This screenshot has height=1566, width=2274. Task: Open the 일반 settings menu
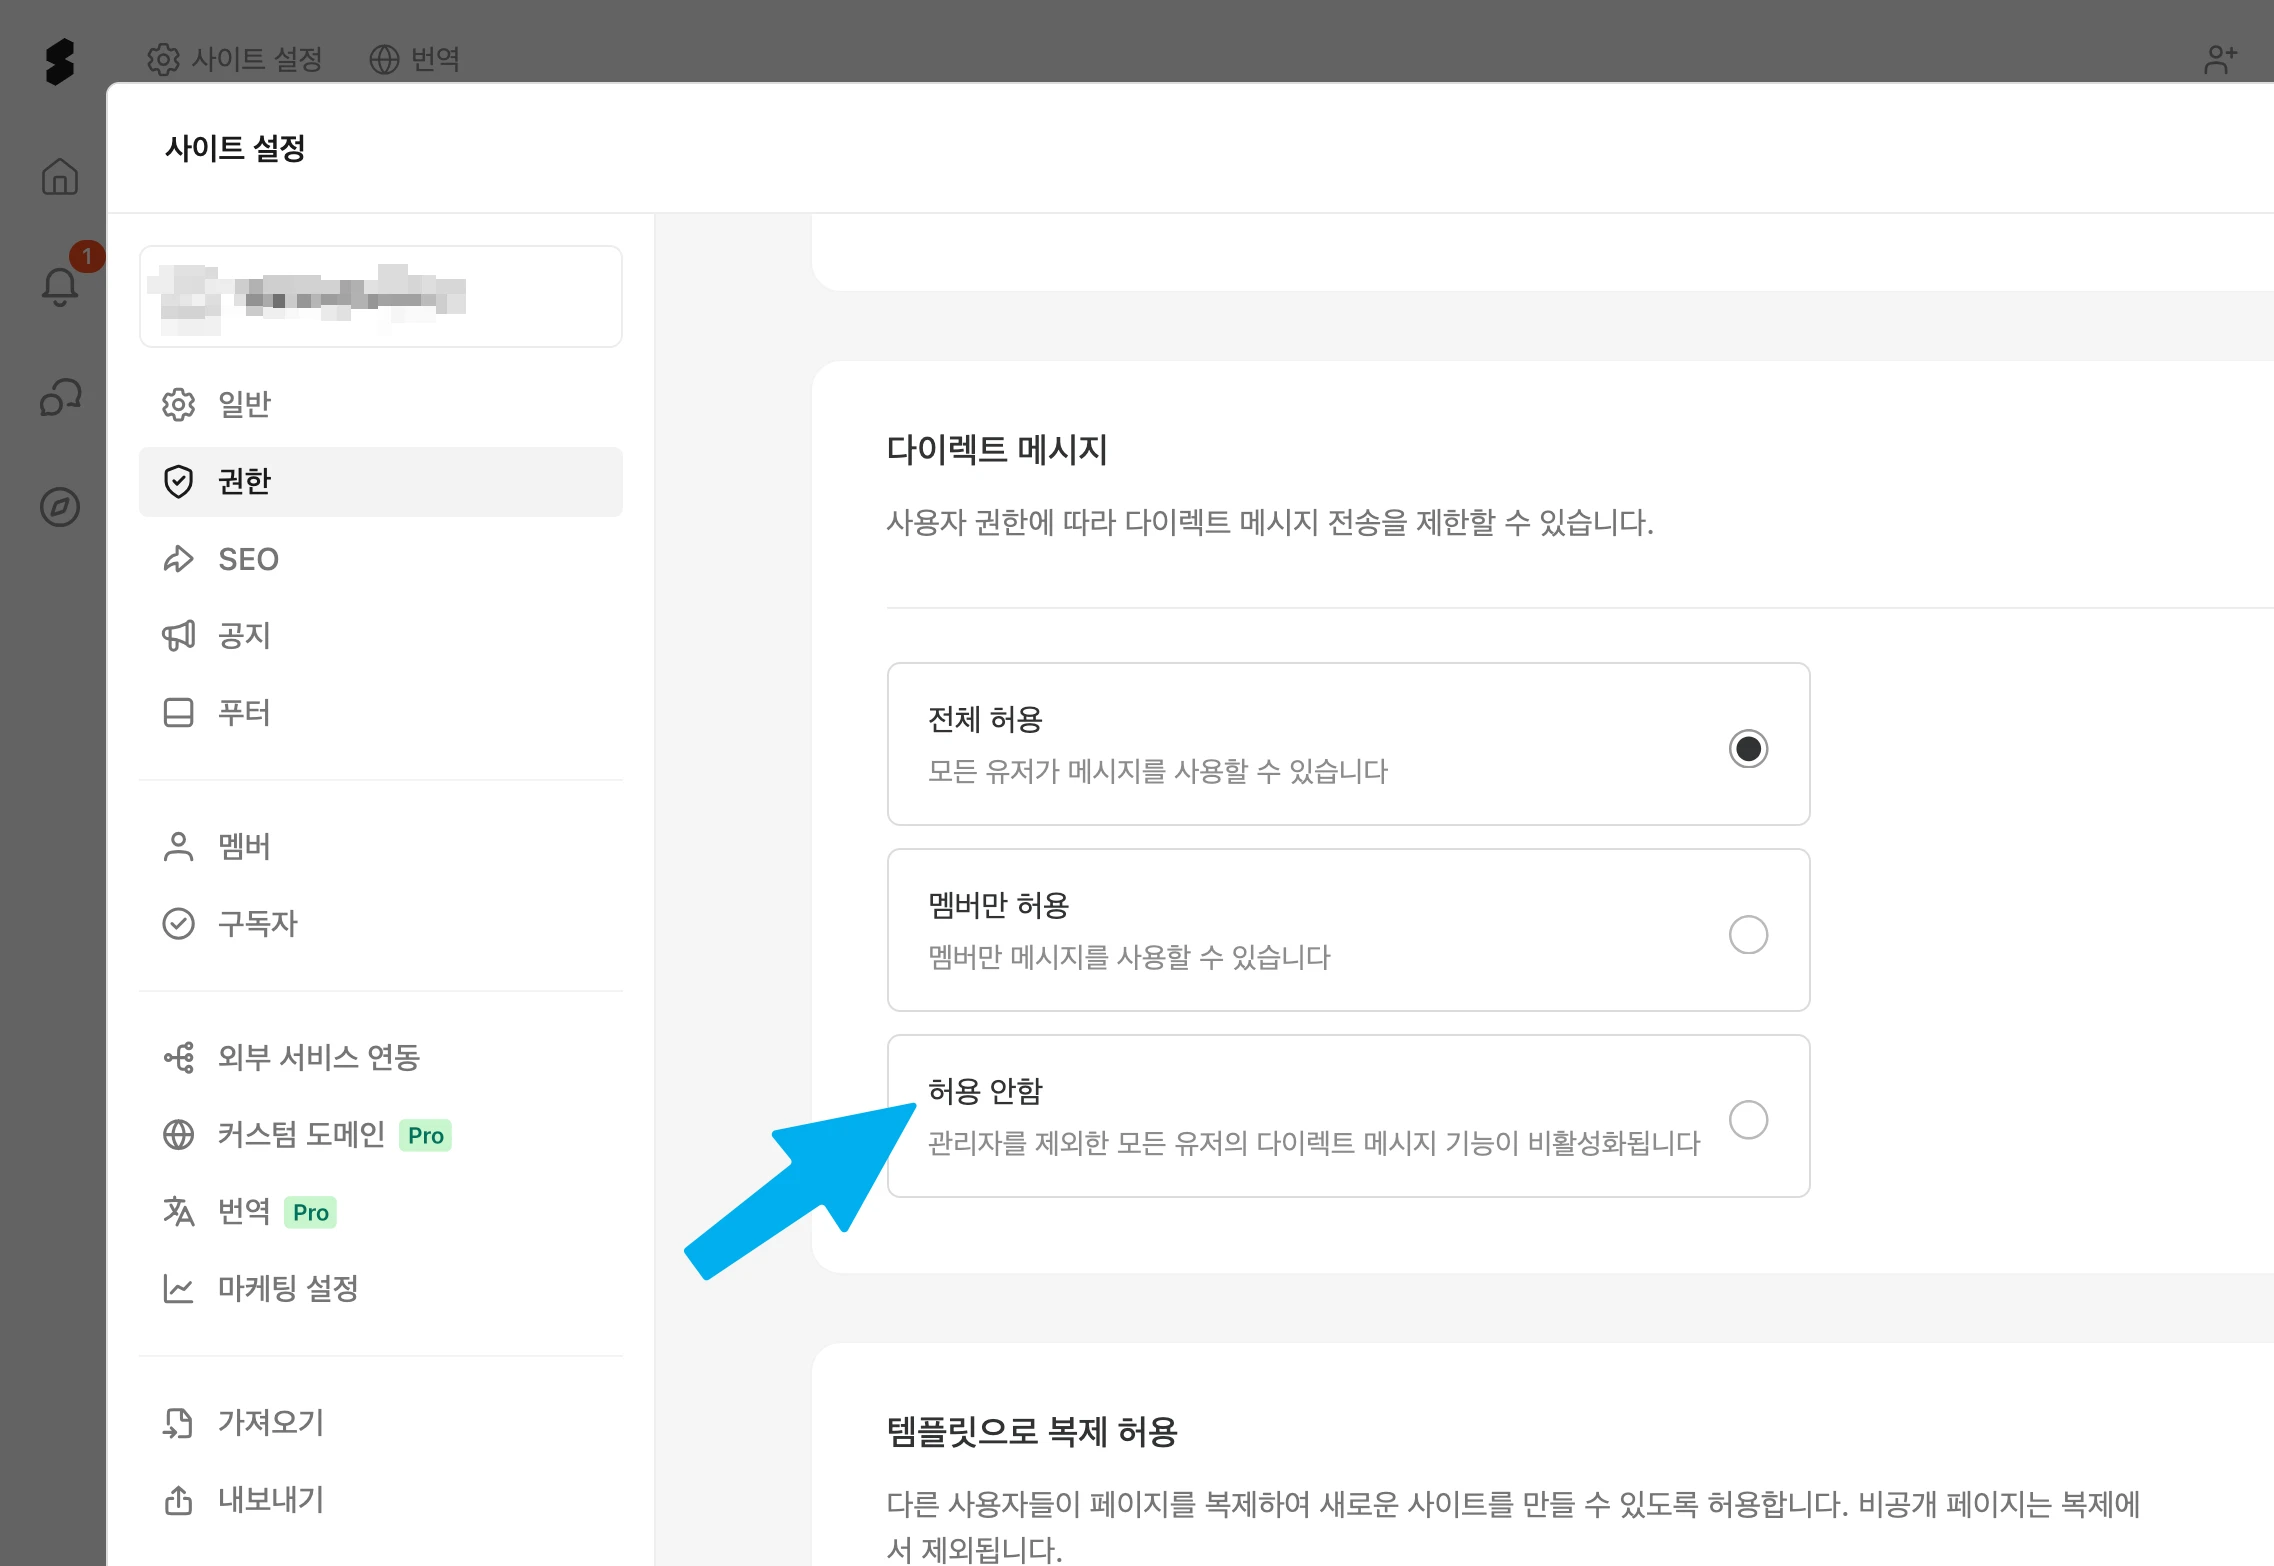tap(244, 404)
